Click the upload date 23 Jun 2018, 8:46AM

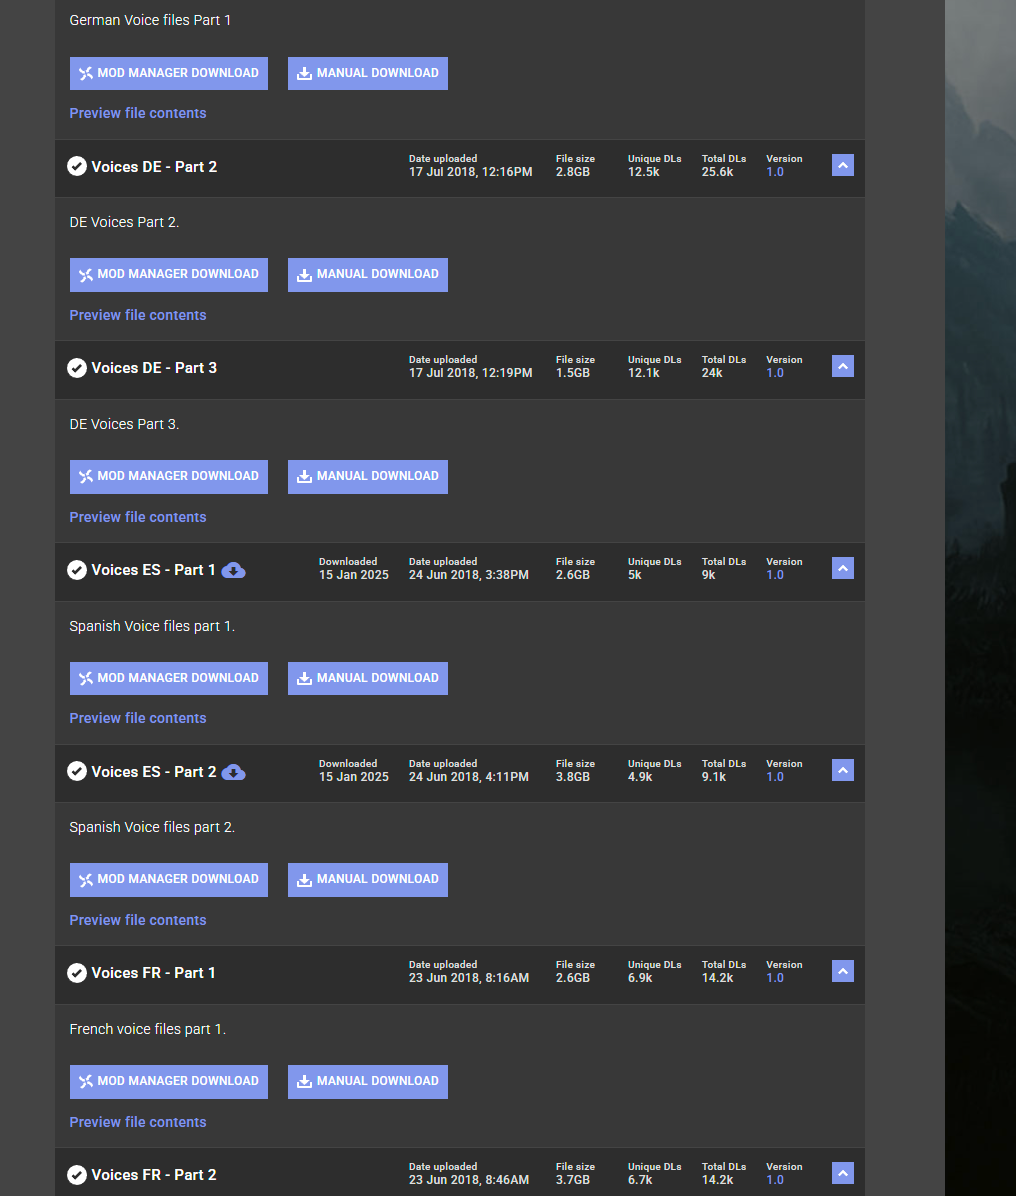[469, 1180]
